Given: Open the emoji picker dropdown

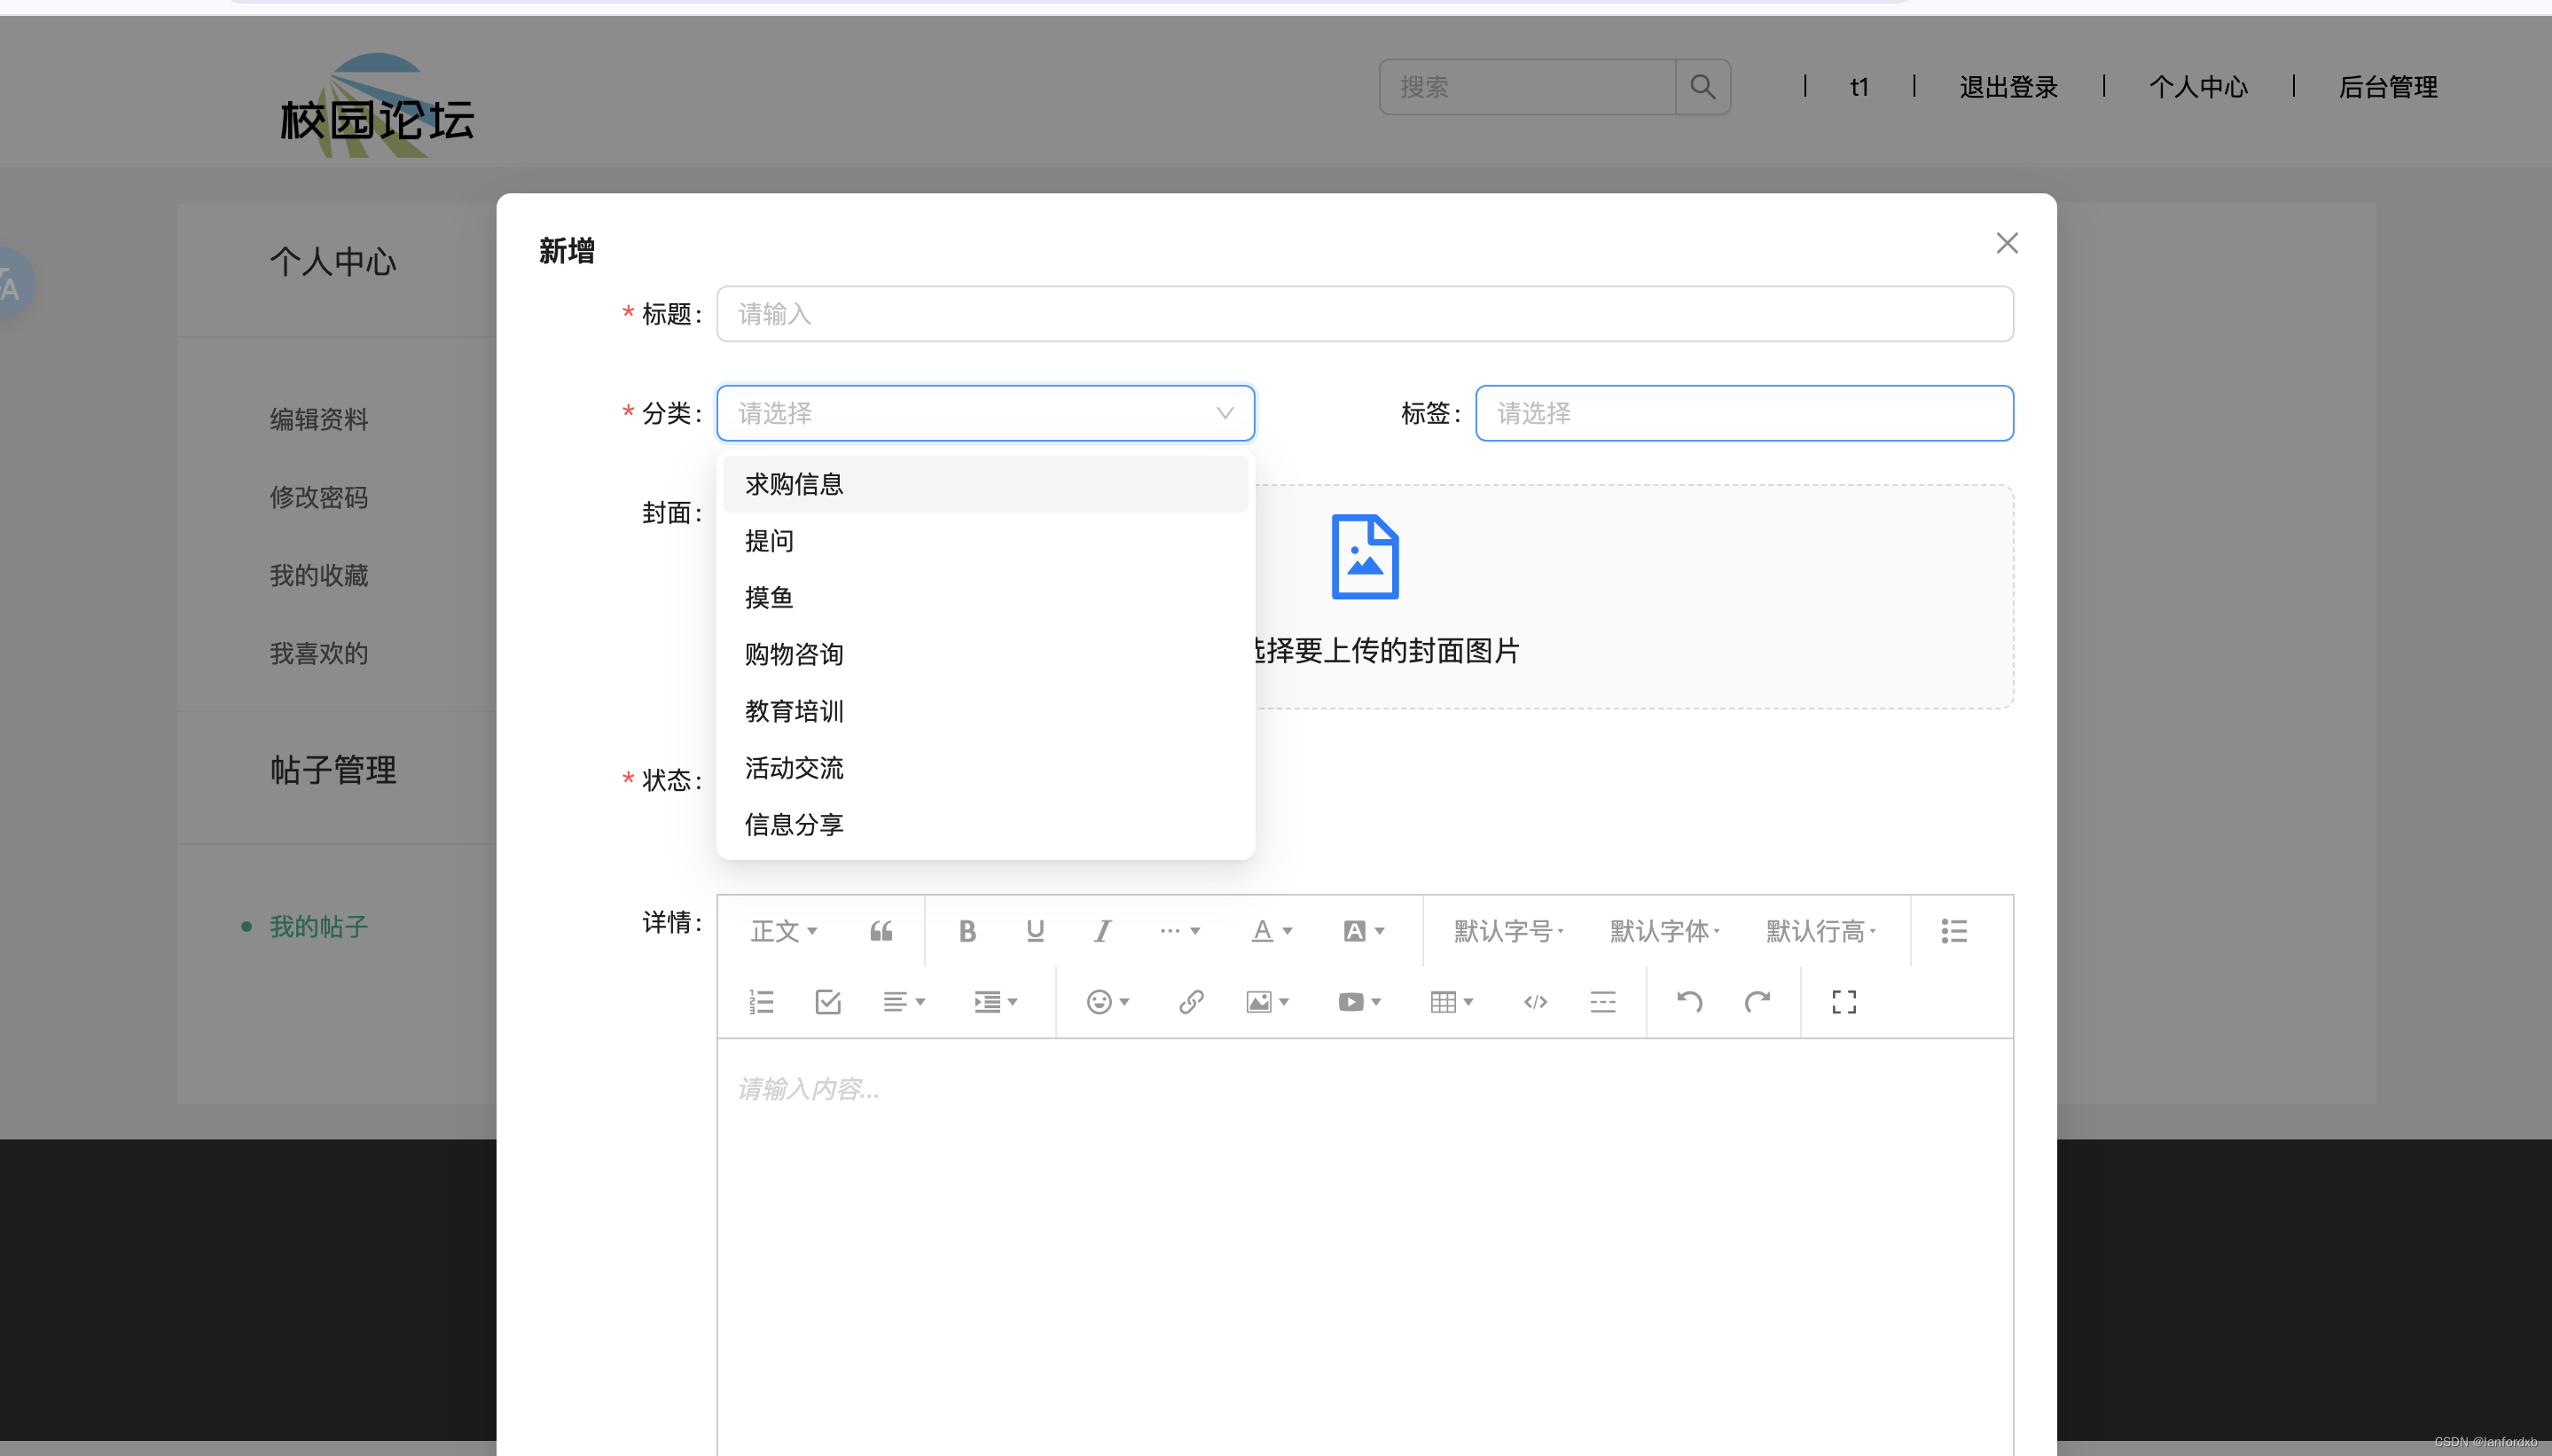Looking at the screenshot, I should pyautogui.click(x=1107, y=1002).
